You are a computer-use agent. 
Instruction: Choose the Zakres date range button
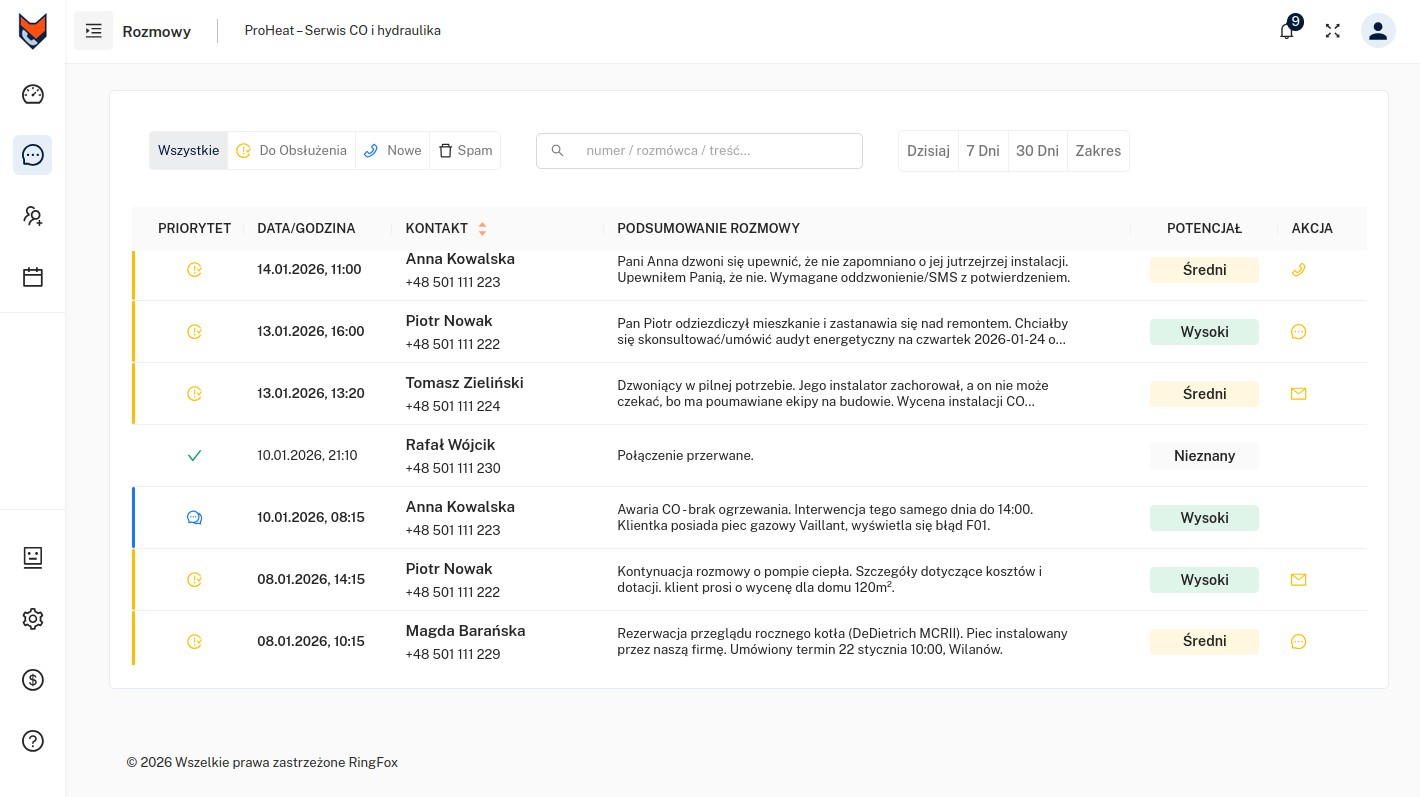1097,151
